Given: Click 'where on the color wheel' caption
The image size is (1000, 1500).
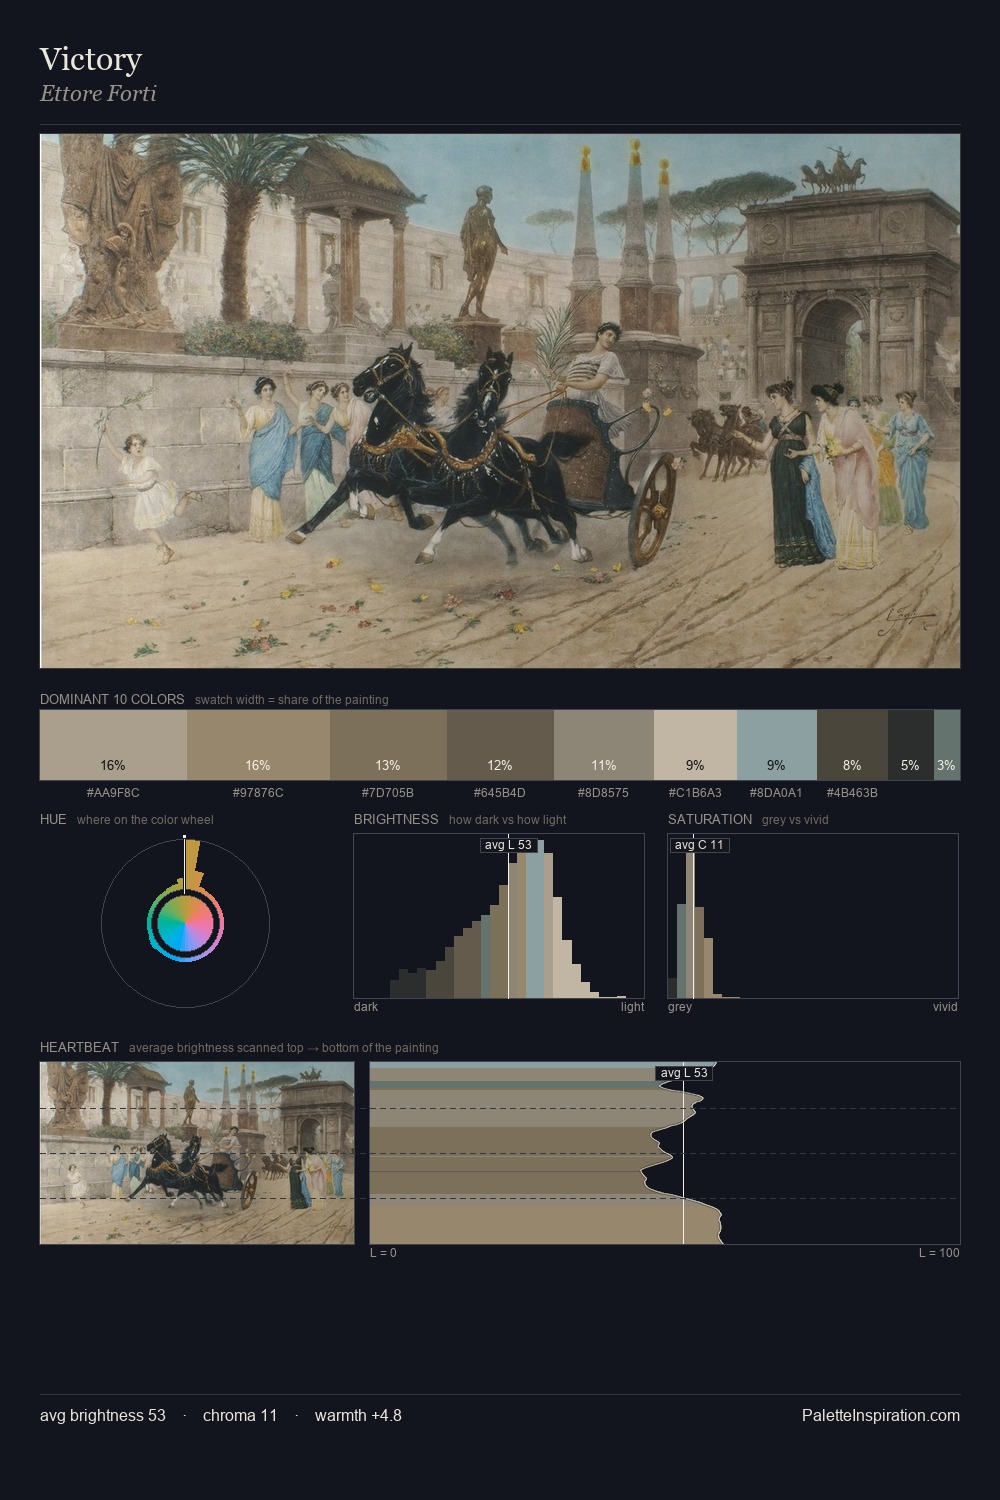Looking at the screenshot, I should coord(145,820).
